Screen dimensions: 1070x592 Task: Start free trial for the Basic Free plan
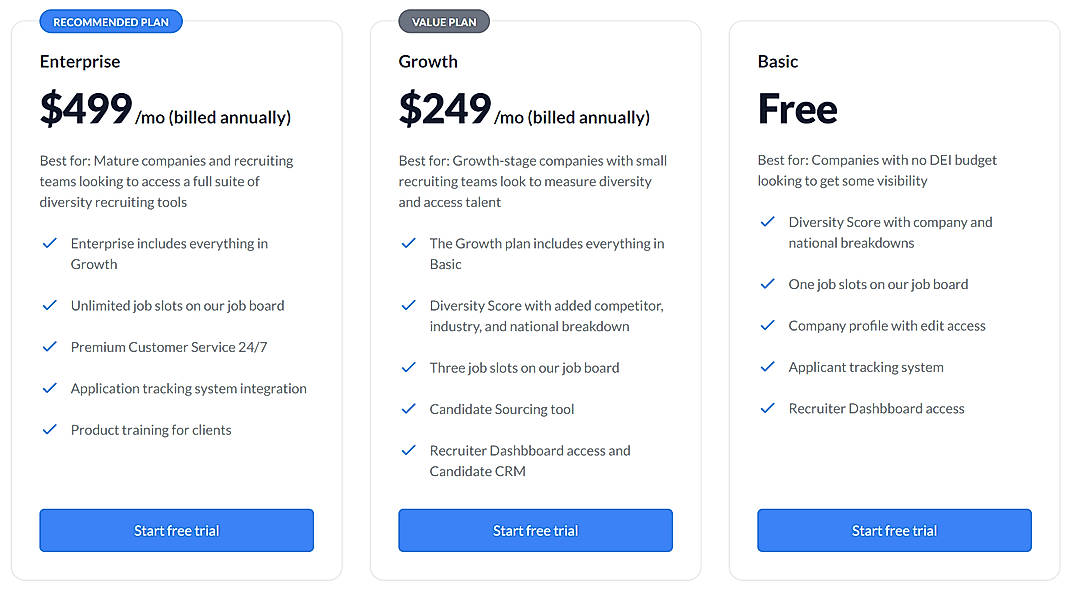point(894,530)
